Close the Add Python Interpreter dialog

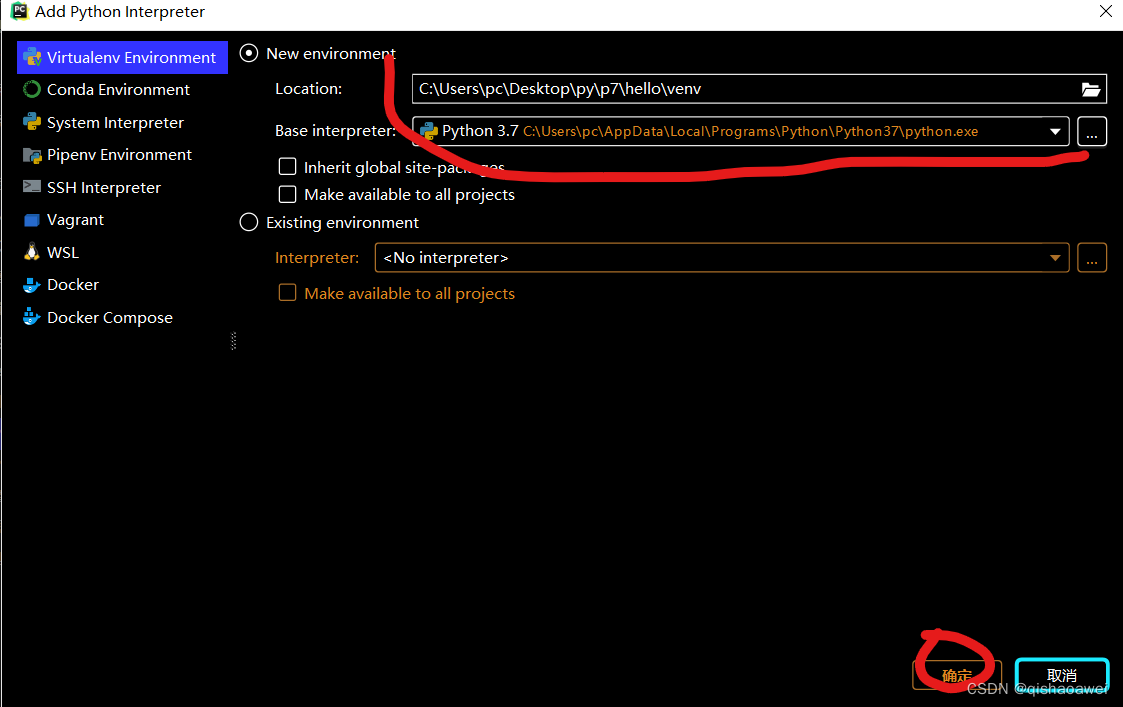(1105, 11)
